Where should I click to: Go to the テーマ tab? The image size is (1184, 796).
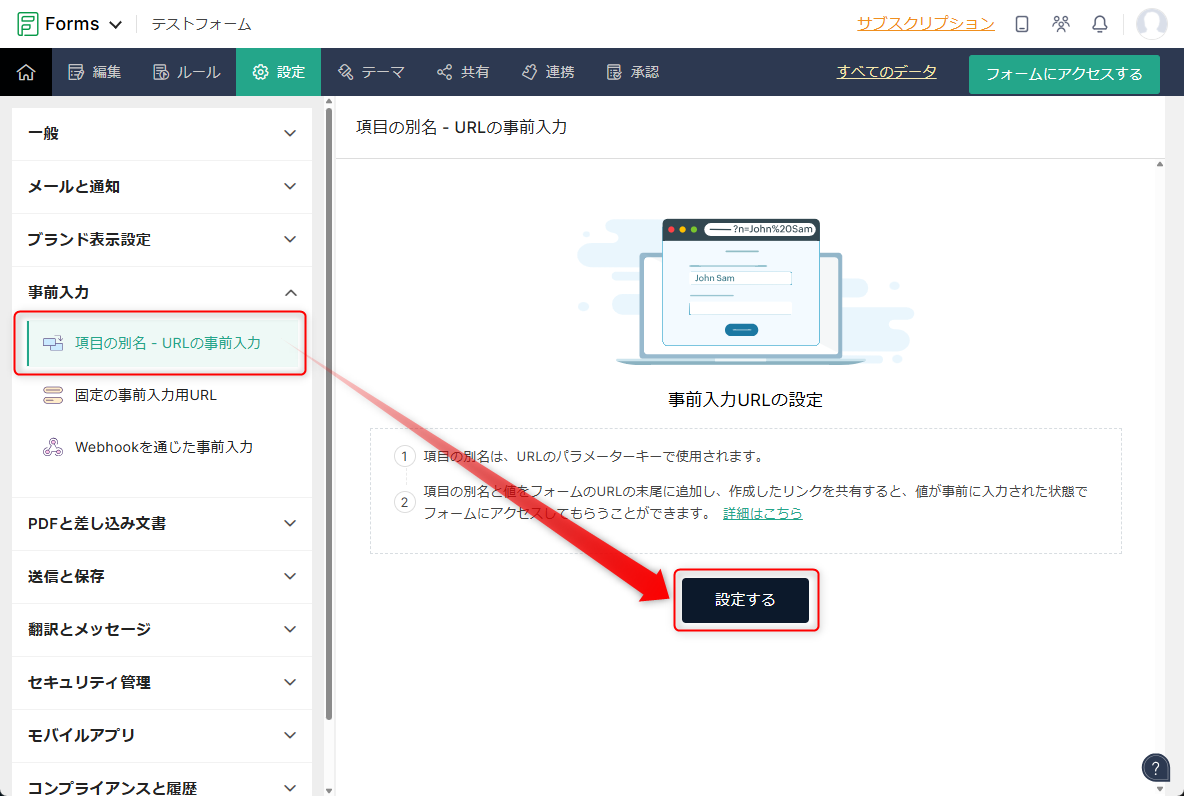tap(371, 72)
